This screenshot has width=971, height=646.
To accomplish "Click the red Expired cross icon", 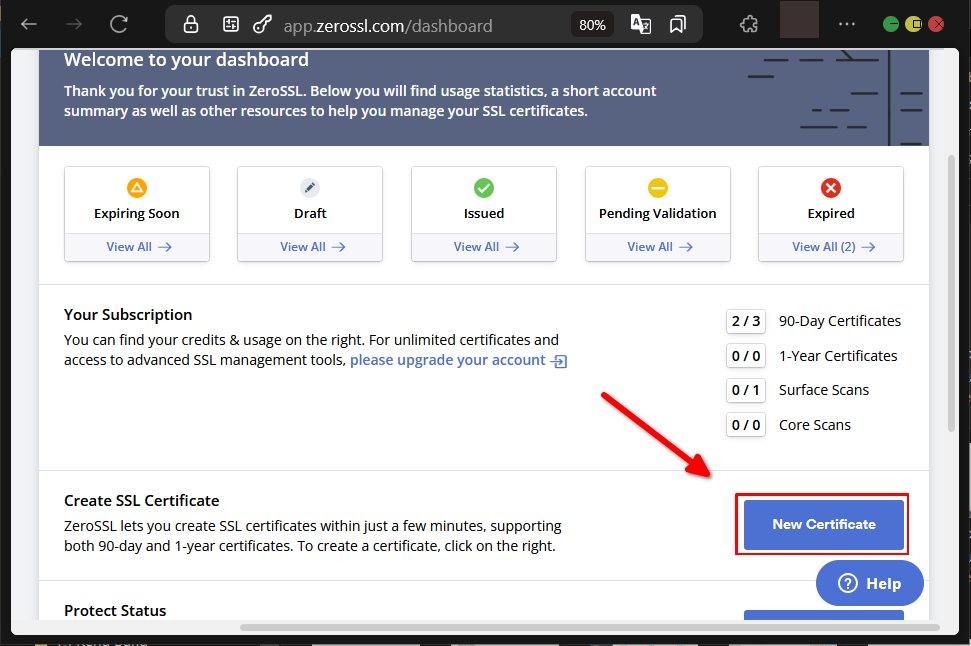I will [831, 188].
